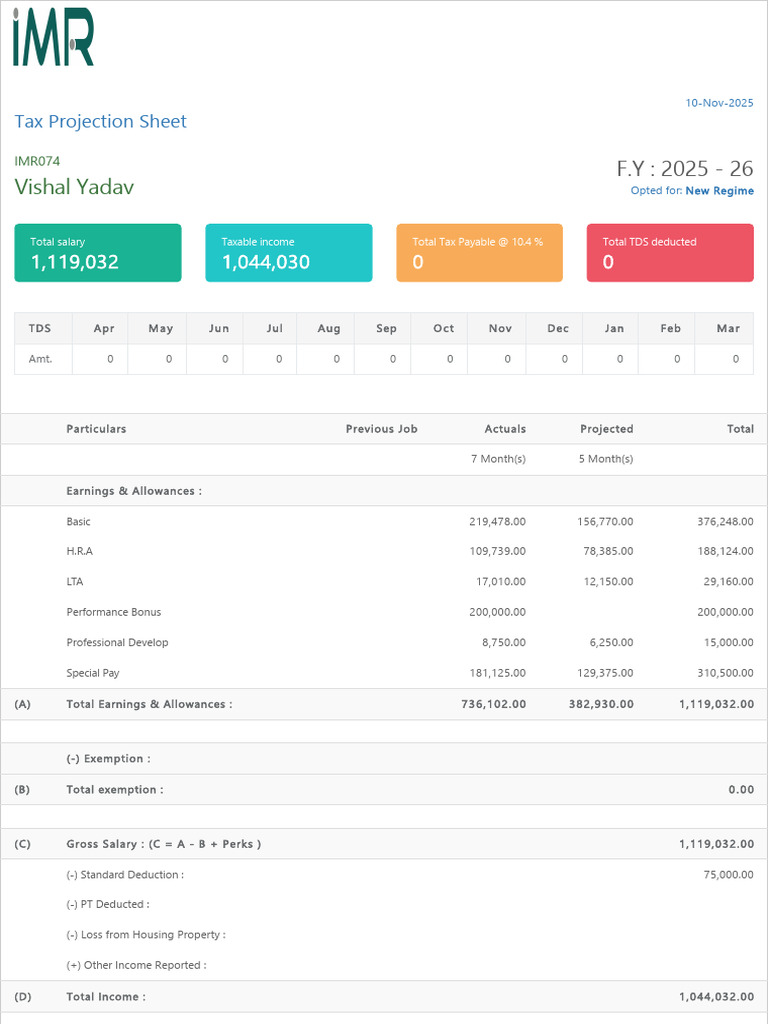Click the LTA row label
The height and width of the screenshot is (1024, 768).
tap(74, 581)
